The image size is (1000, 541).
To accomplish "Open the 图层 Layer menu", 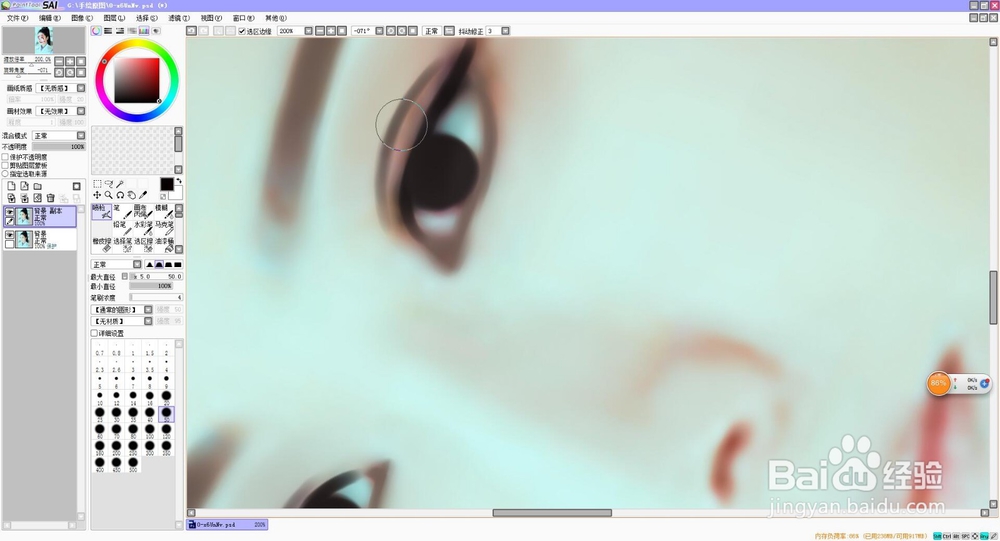I will (114, 18).
